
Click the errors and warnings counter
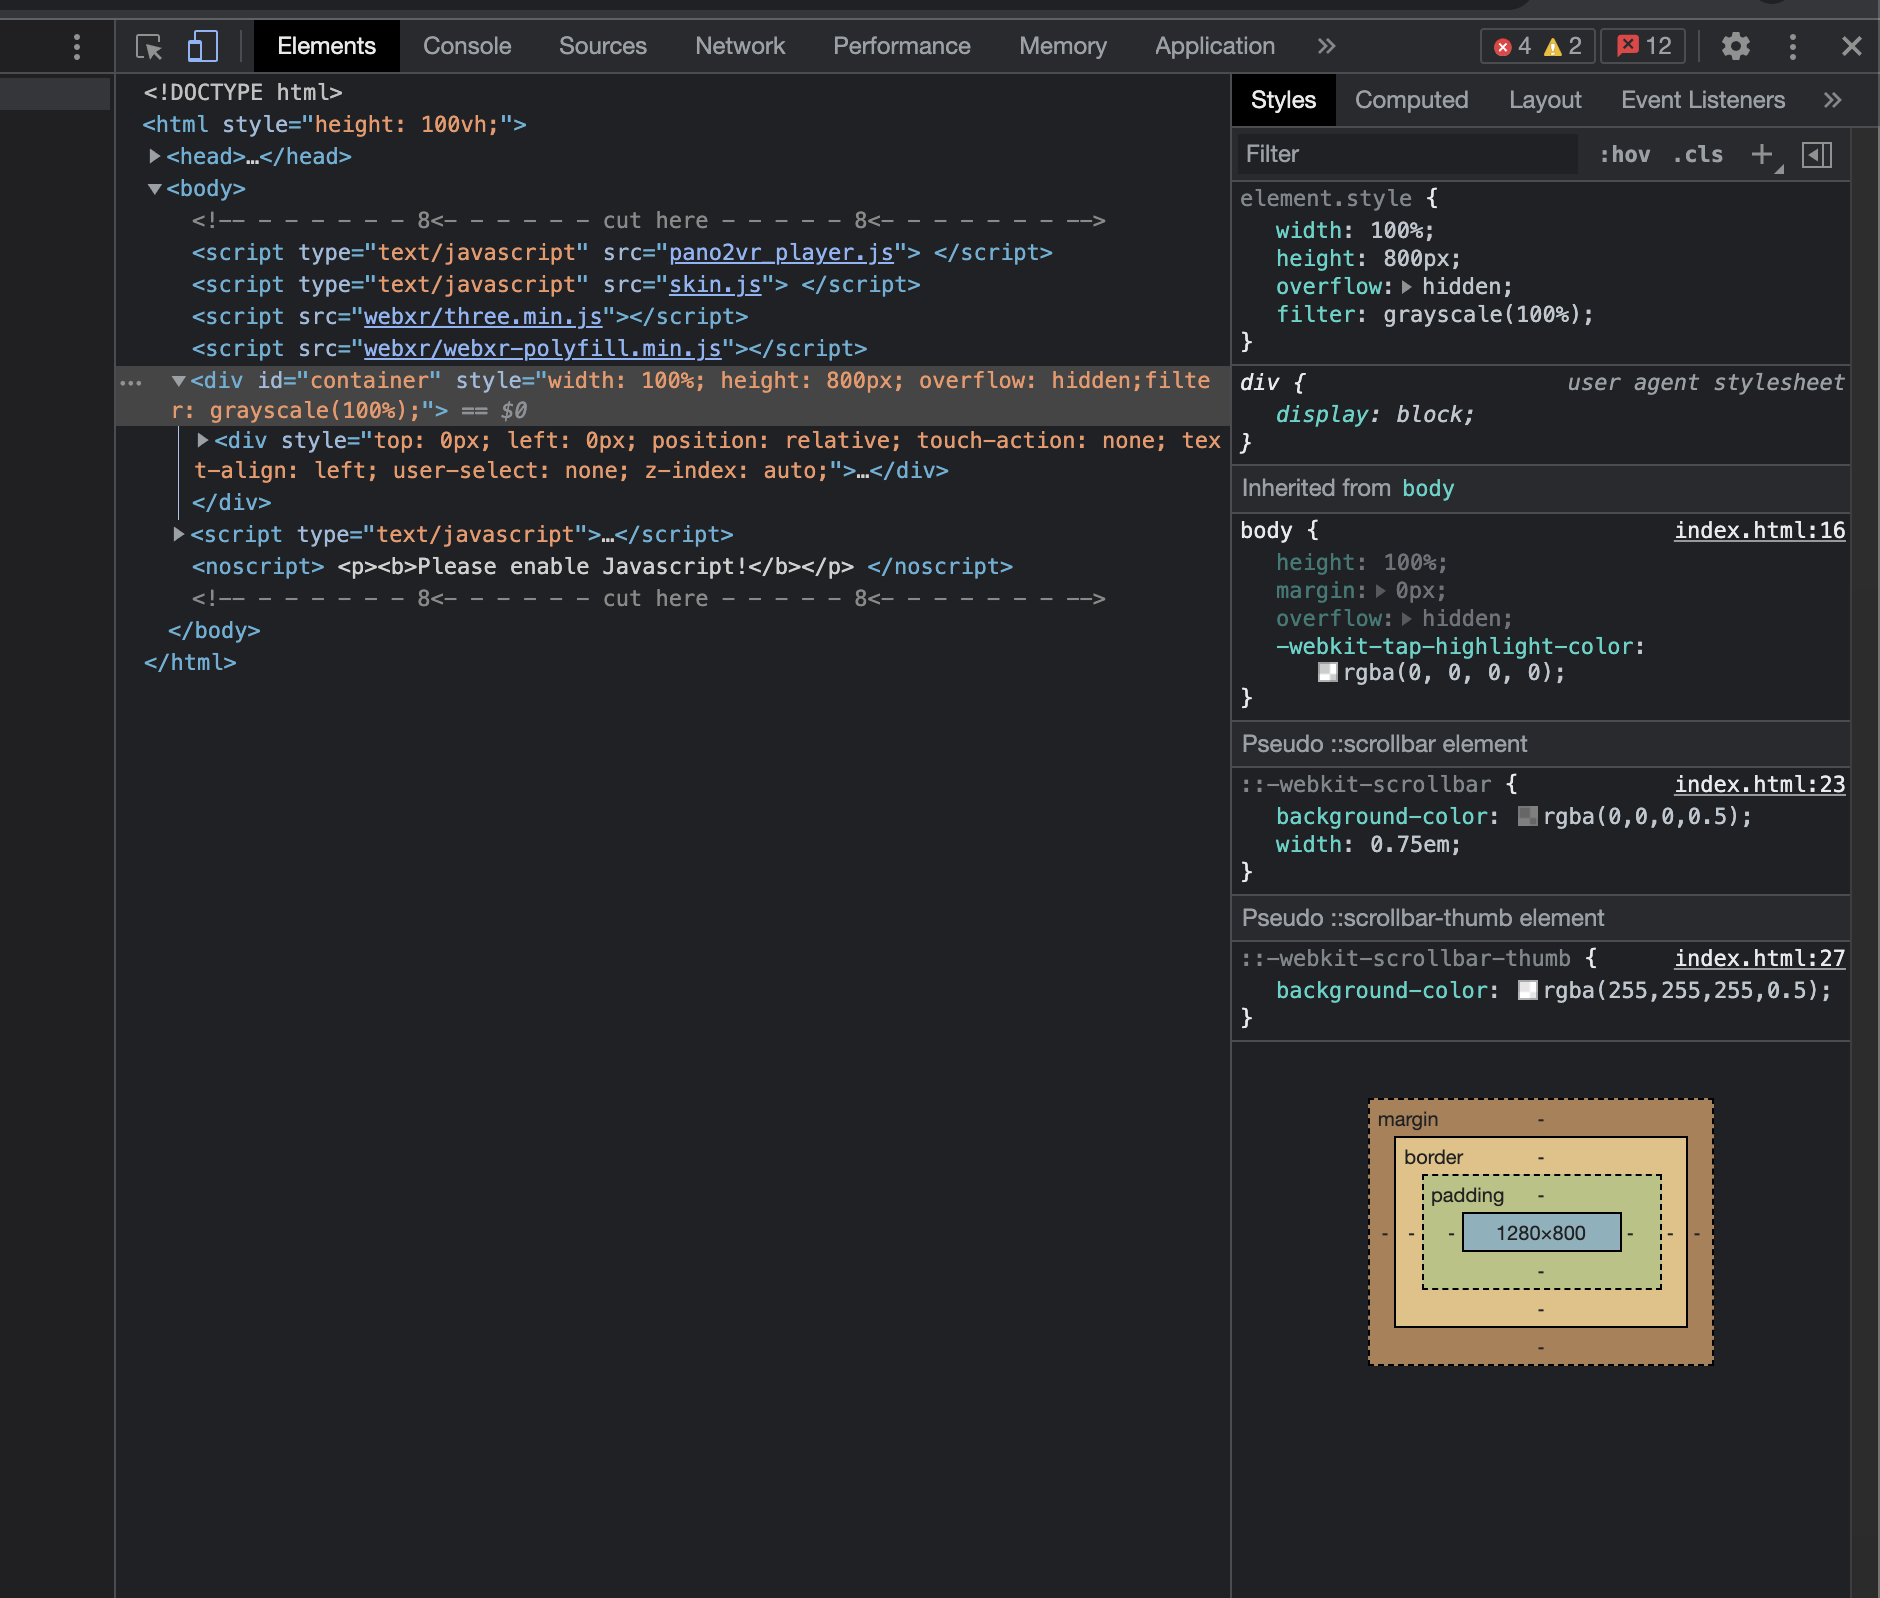(x=1537, y=46)
